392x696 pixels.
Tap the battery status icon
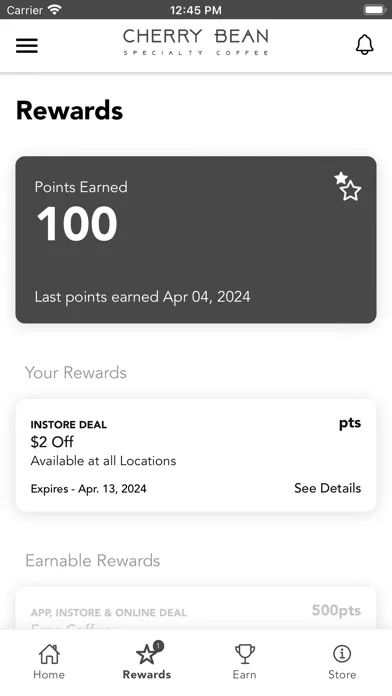pos(374,9)
